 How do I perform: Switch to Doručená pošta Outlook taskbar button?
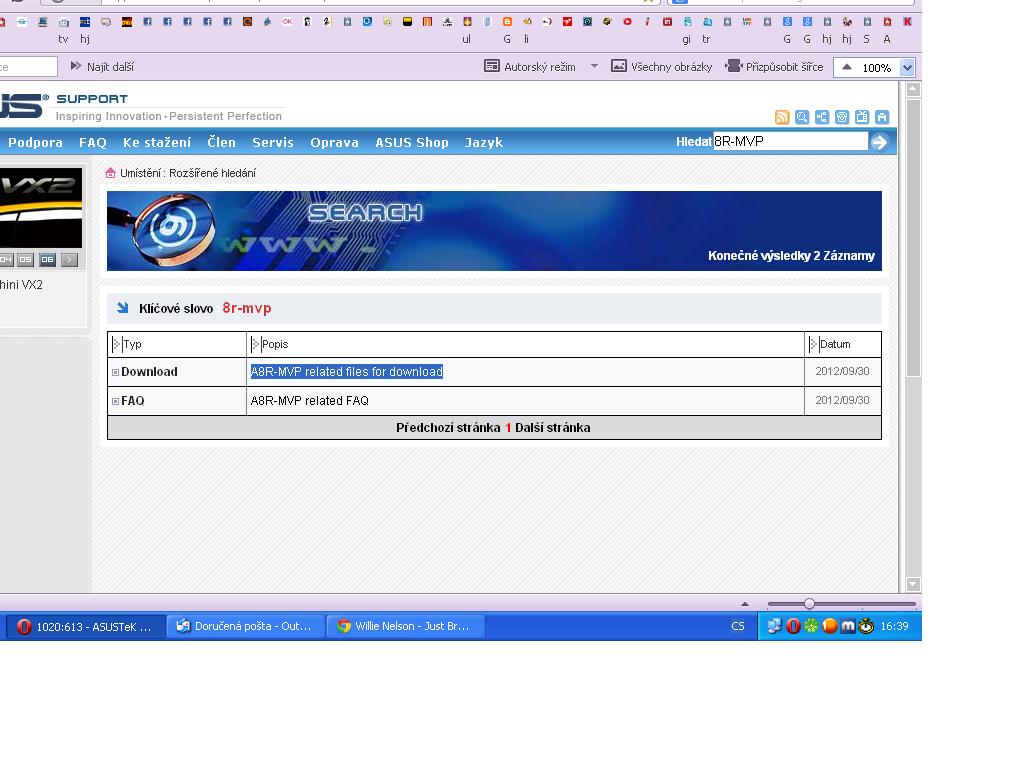click(245, 626)
